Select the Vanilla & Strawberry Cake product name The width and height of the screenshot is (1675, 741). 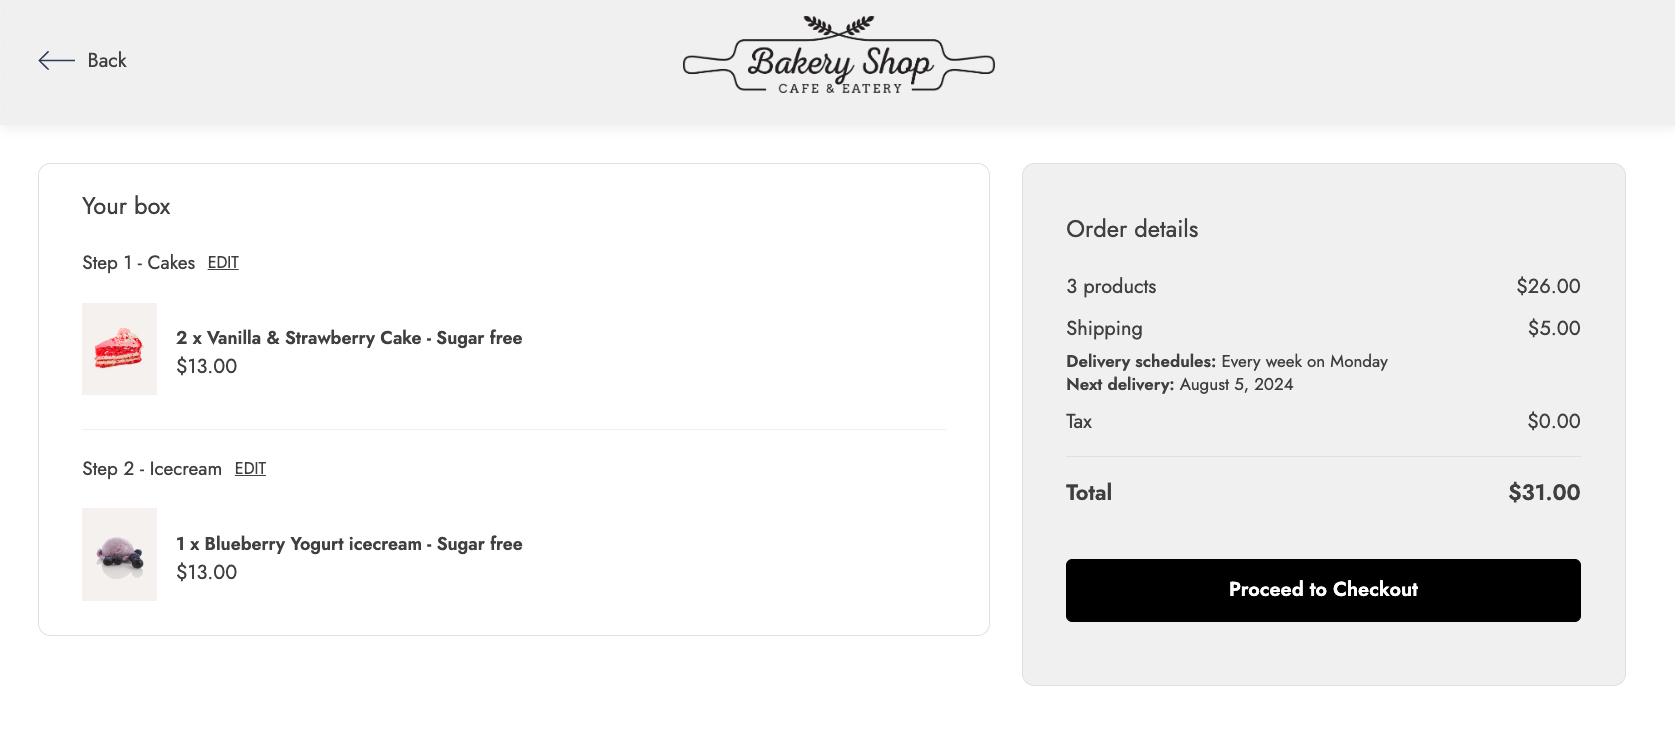[349, 338]
